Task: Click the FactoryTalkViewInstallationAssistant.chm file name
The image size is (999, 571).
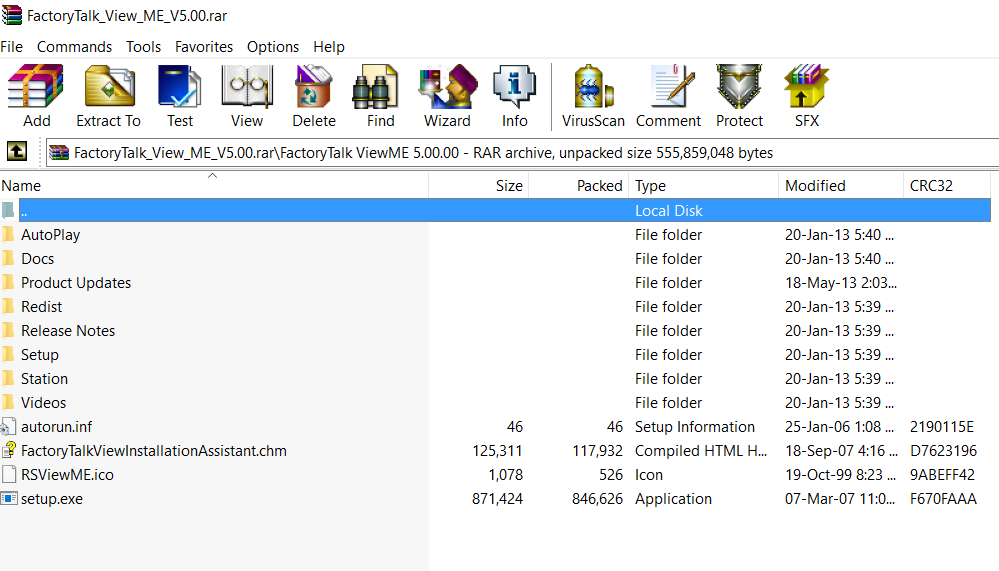Action: click(154, 451)
